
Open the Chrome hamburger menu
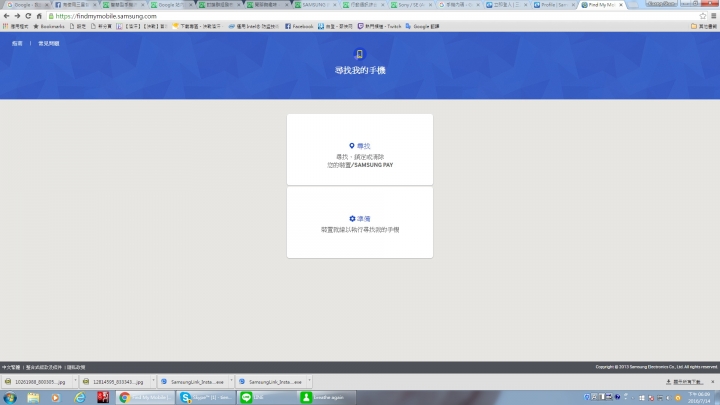click(714, 16)
